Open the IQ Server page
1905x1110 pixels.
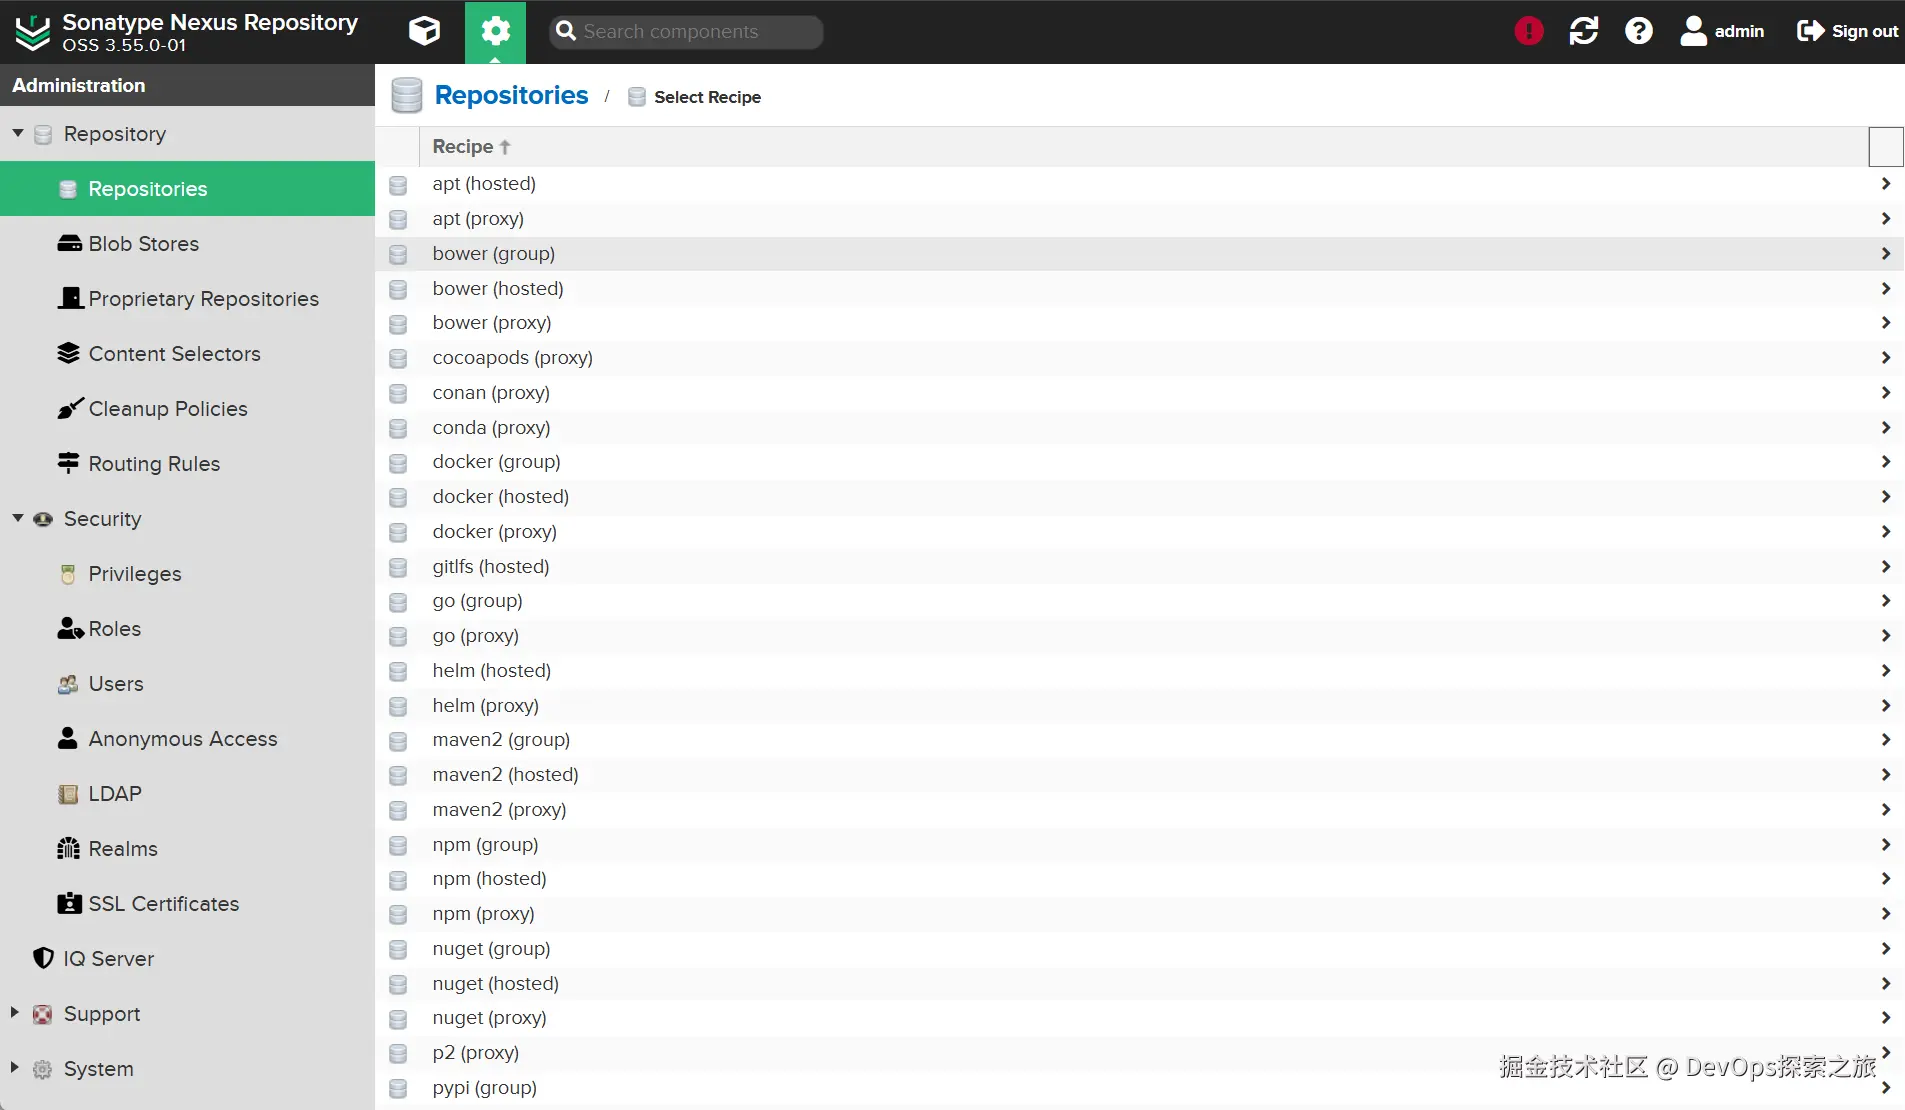(187, 959)
